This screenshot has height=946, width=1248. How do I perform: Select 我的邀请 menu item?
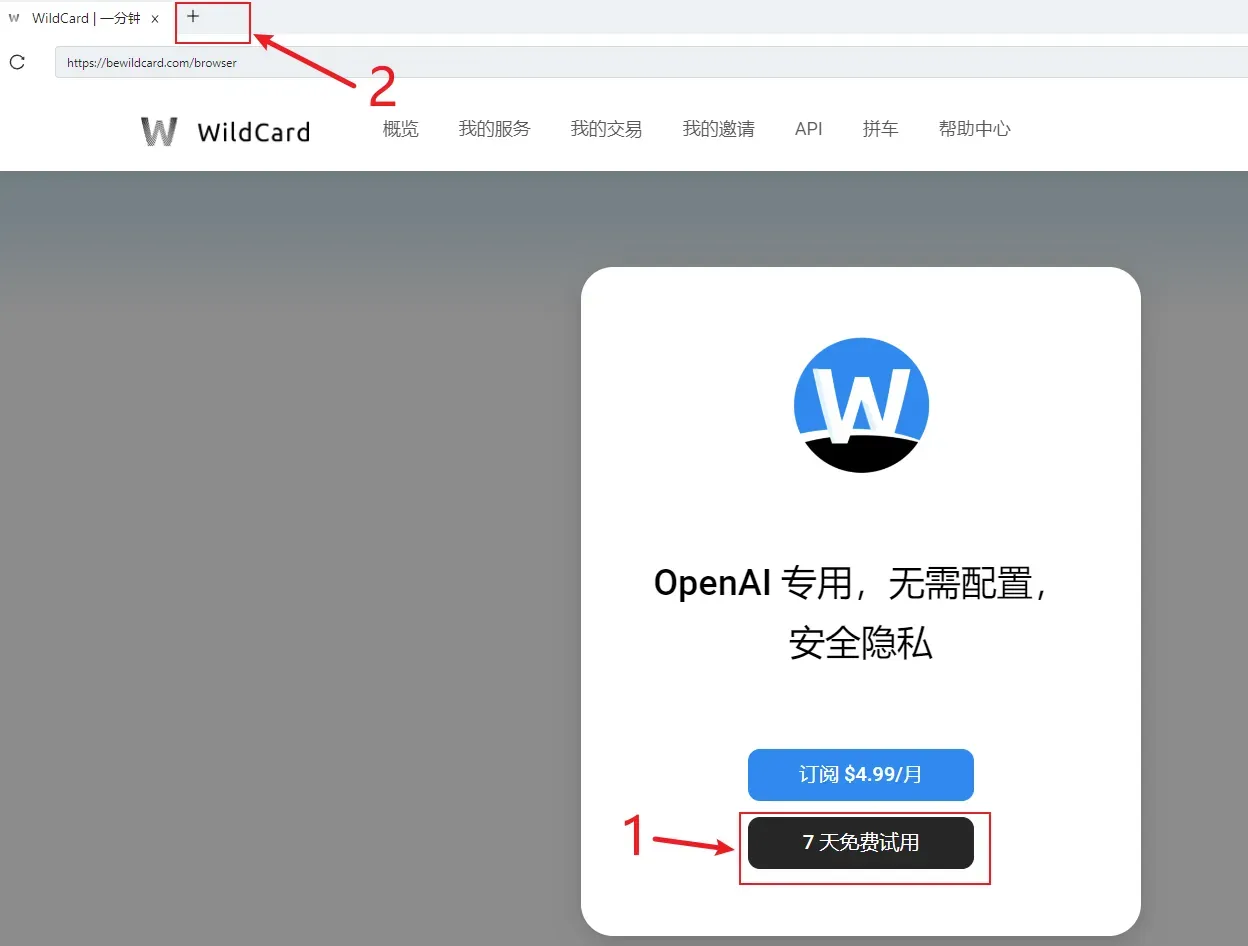[719, 129]
